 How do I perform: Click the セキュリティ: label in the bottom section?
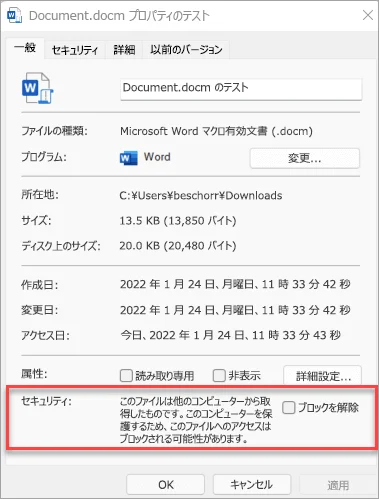coord(46,401)
